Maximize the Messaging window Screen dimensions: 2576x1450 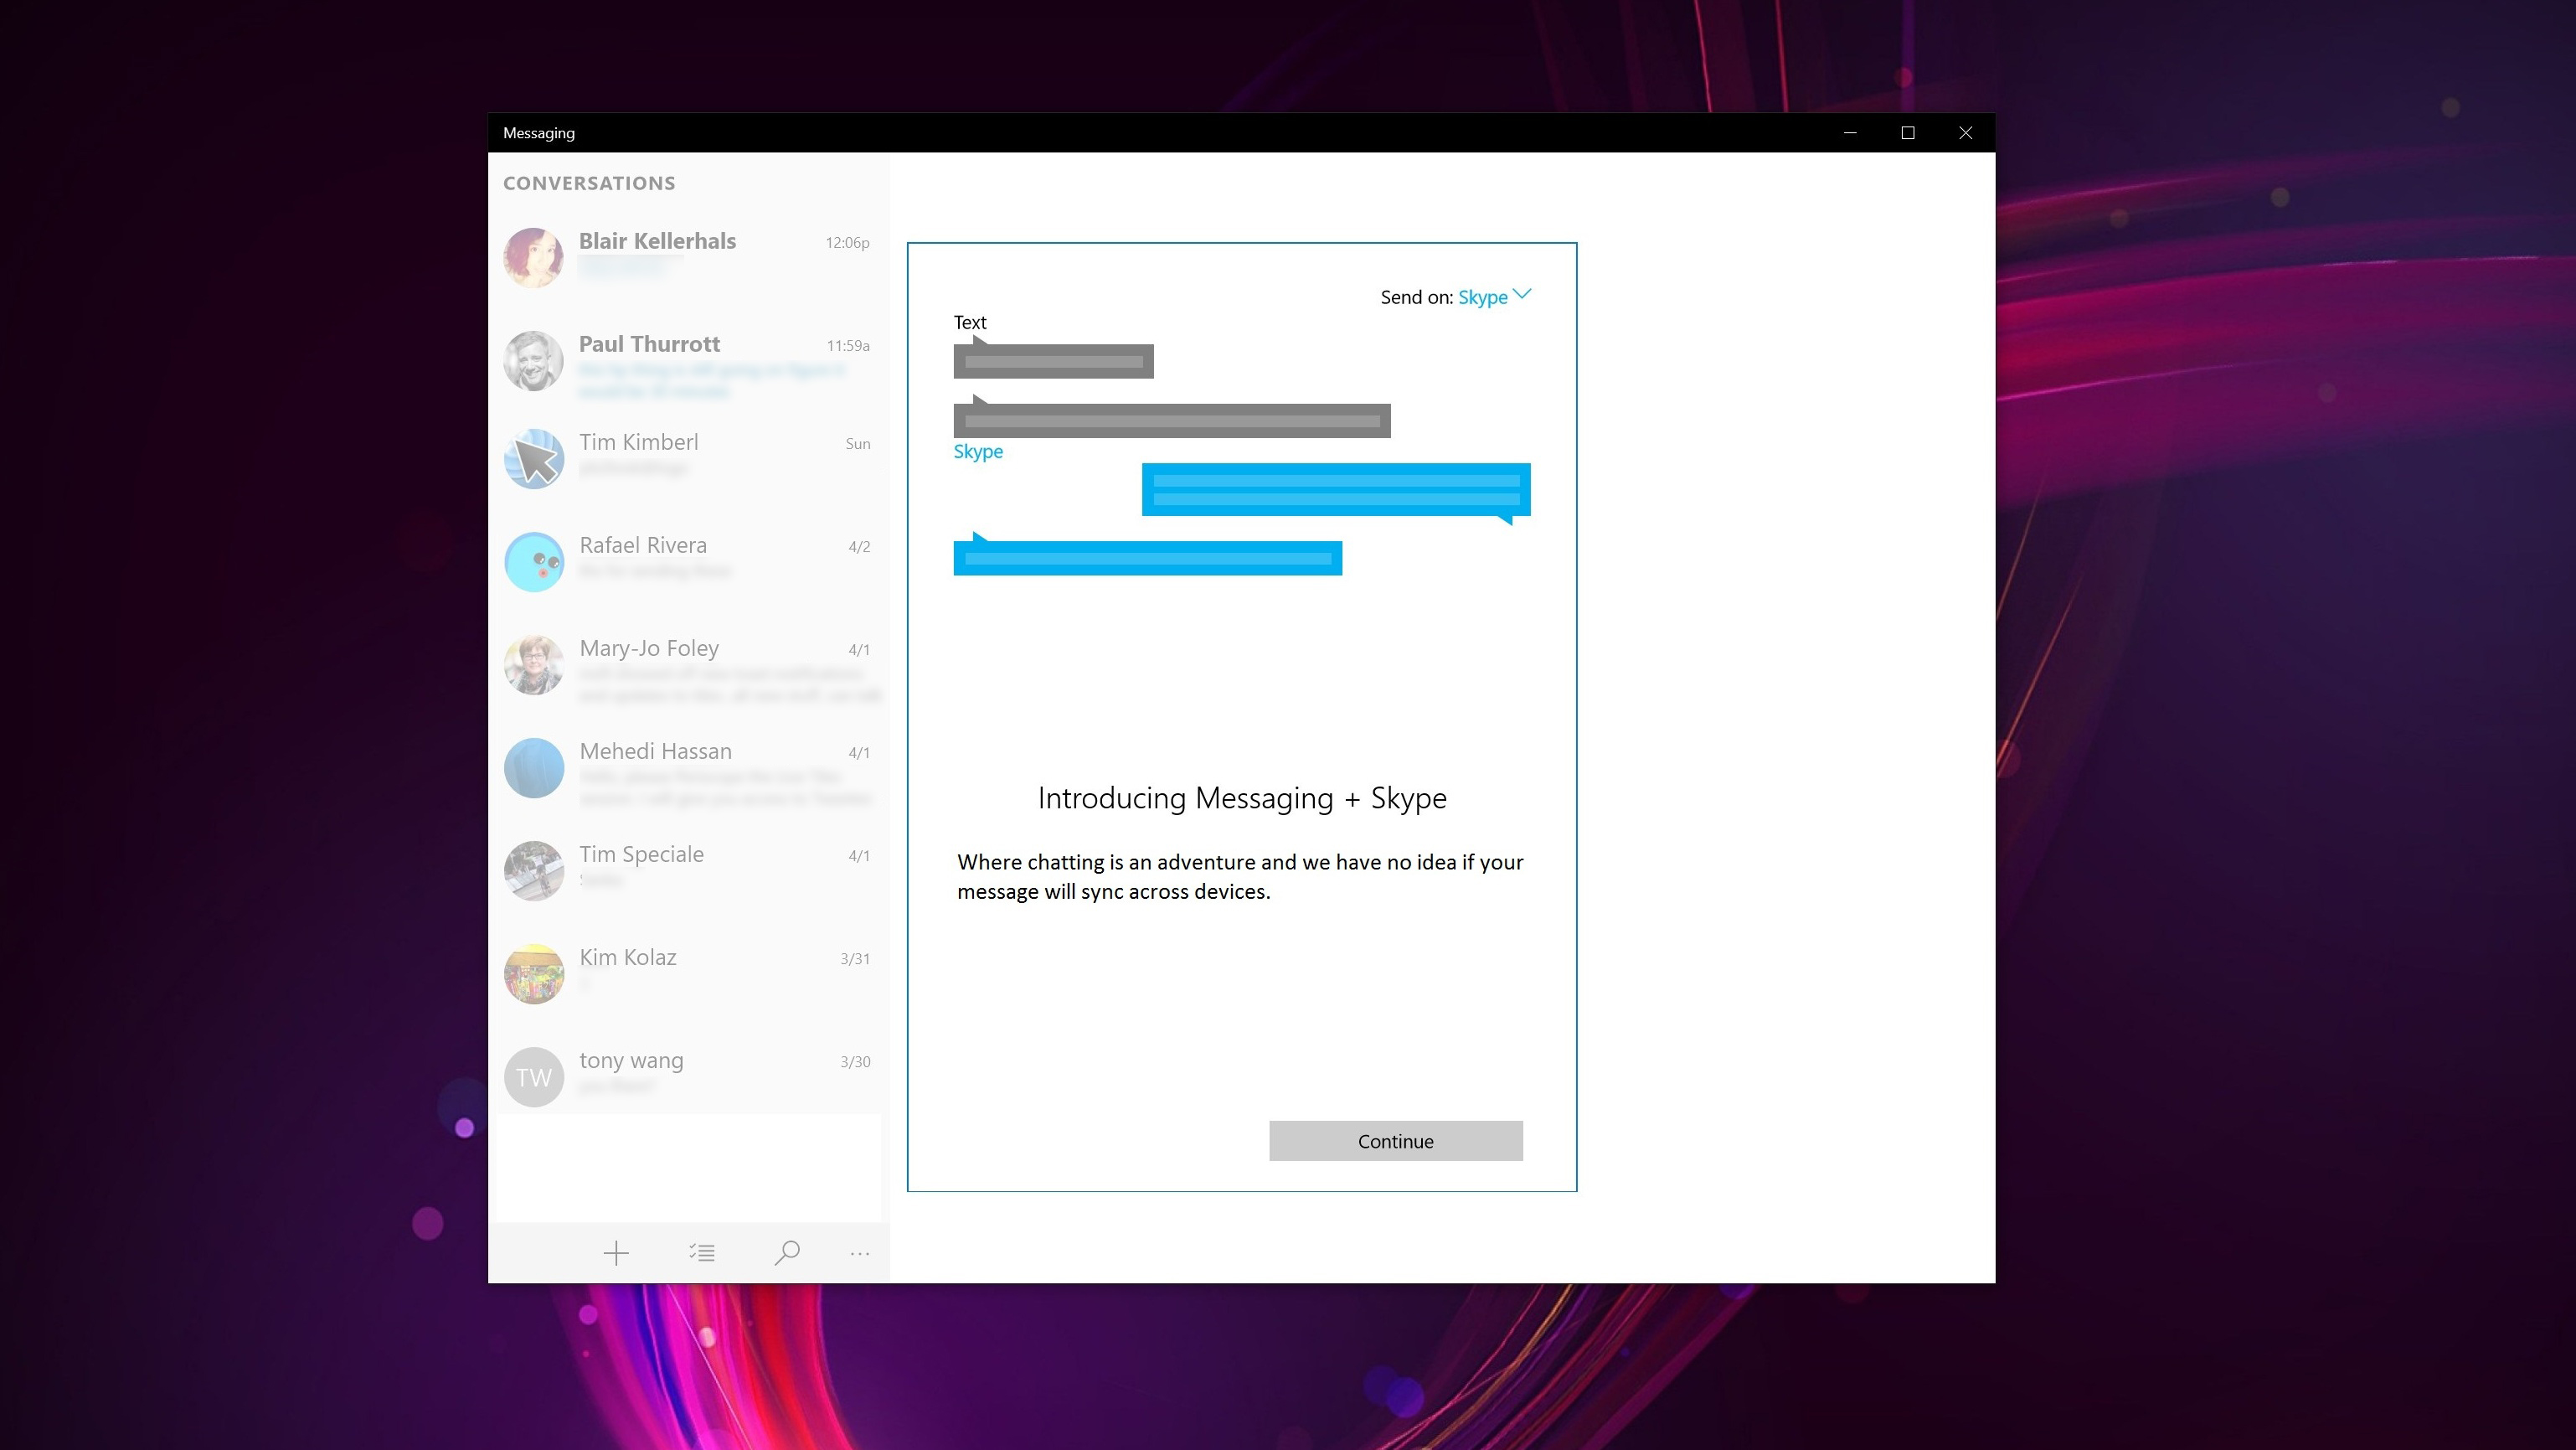1907,133
